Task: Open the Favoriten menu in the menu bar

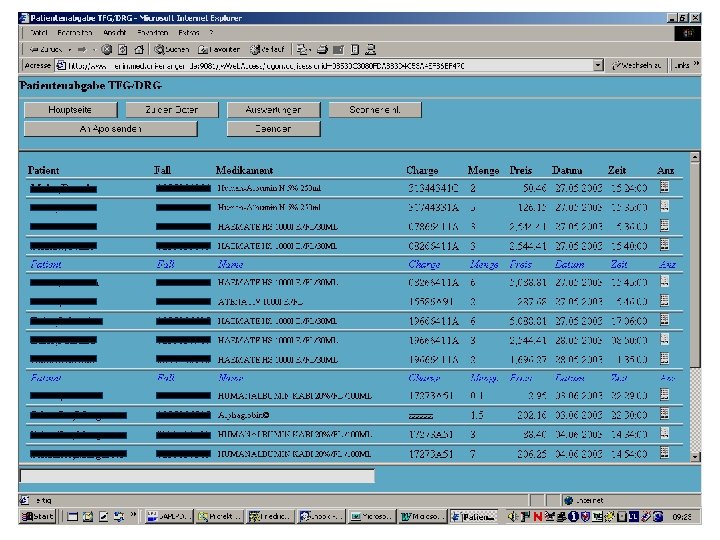Action: point(153,33)
